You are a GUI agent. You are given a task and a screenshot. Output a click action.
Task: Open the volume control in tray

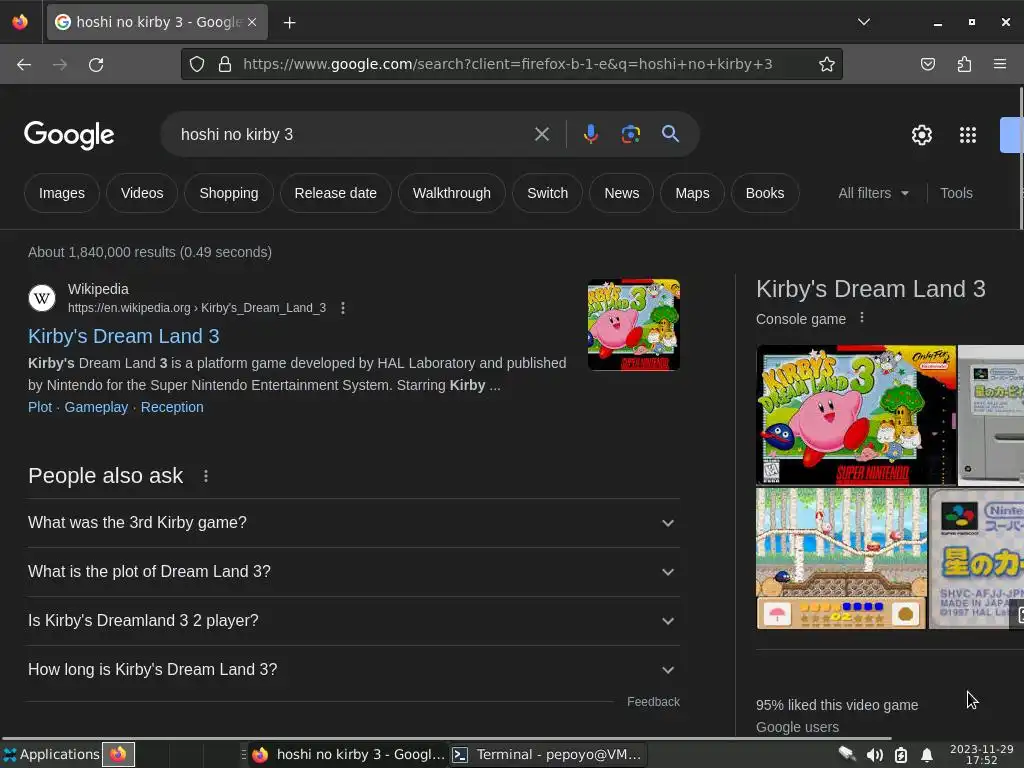point(874,756)
